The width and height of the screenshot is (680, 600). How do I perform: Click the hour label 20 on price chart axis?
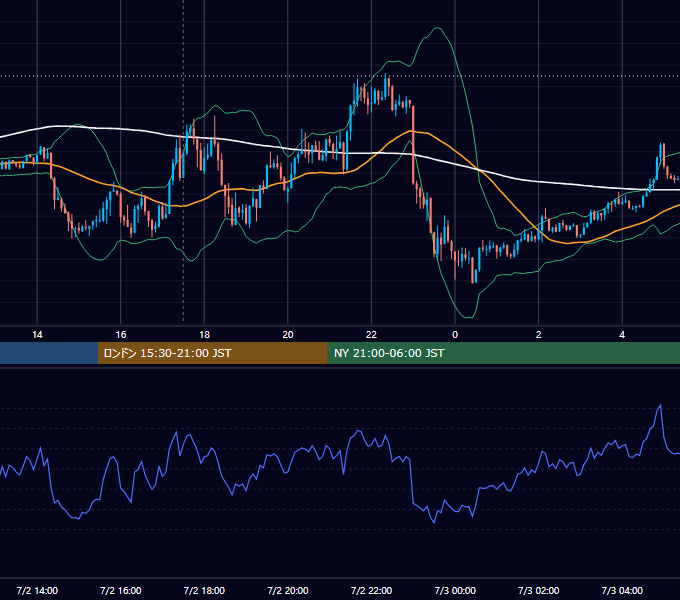point(288,335)
